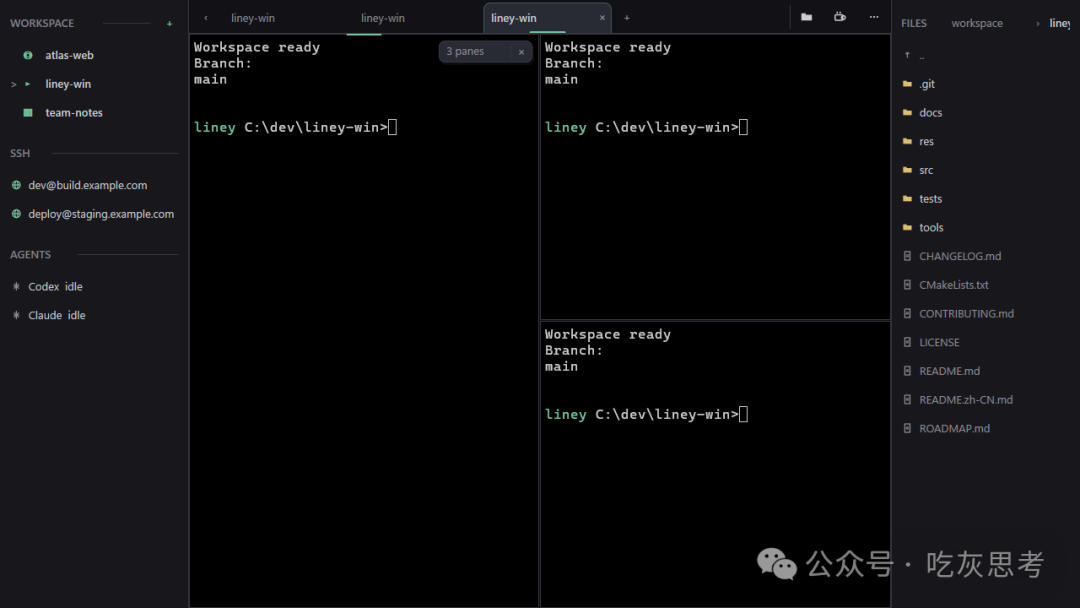Click the globe icon for deploy@staging.example.com
This screenshot has width=1080, height=608.
[17, 214]
